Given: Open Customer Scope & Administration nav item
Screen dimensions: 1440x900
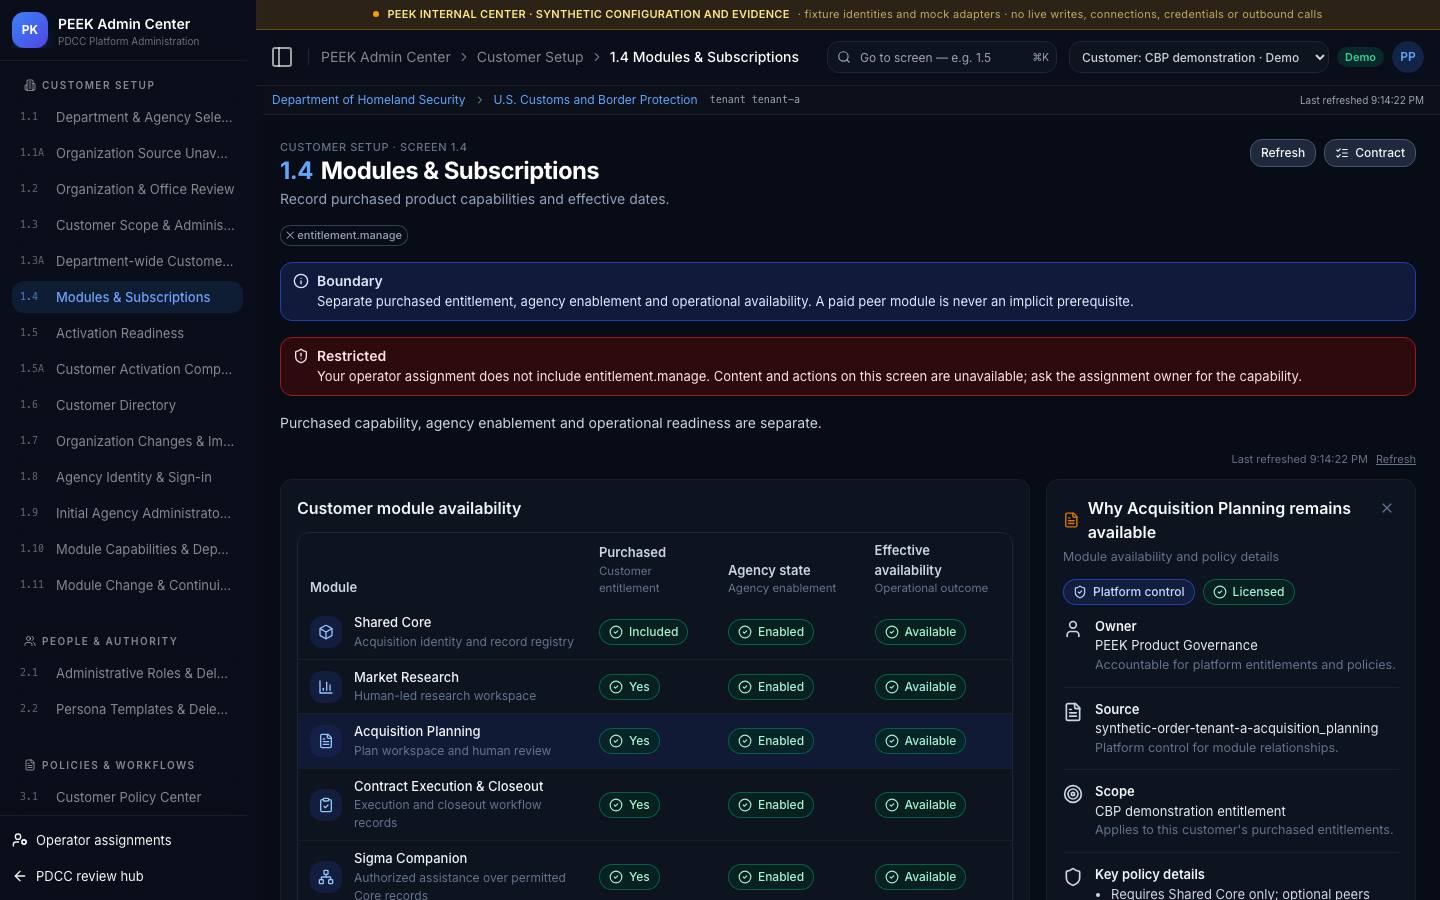Looking at the screenshot, I should point(128,225).
